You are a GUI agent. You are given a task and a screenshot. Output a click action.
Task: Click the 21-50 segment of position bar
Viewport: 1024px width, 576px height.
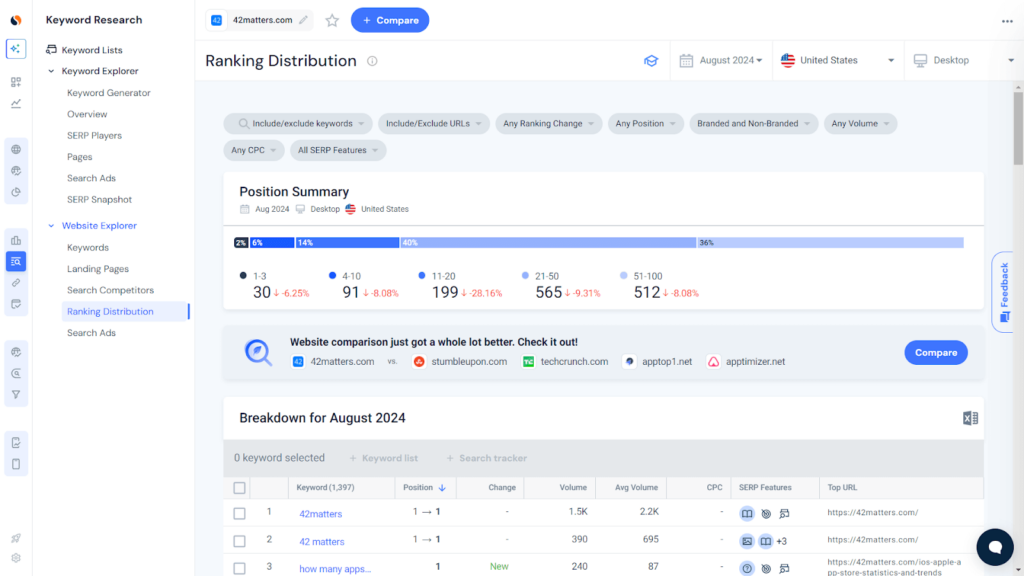click(547, 243)
